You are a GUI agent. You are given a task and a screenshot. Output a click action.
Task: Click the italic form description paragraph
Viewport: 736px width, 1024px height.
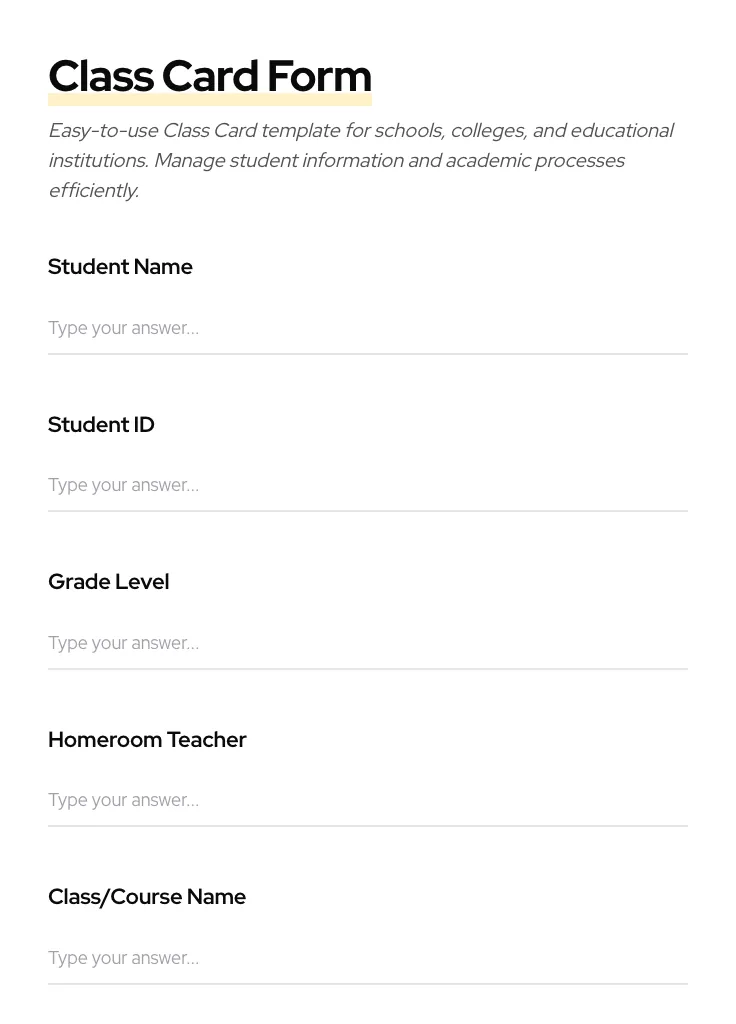coord(360,160)
